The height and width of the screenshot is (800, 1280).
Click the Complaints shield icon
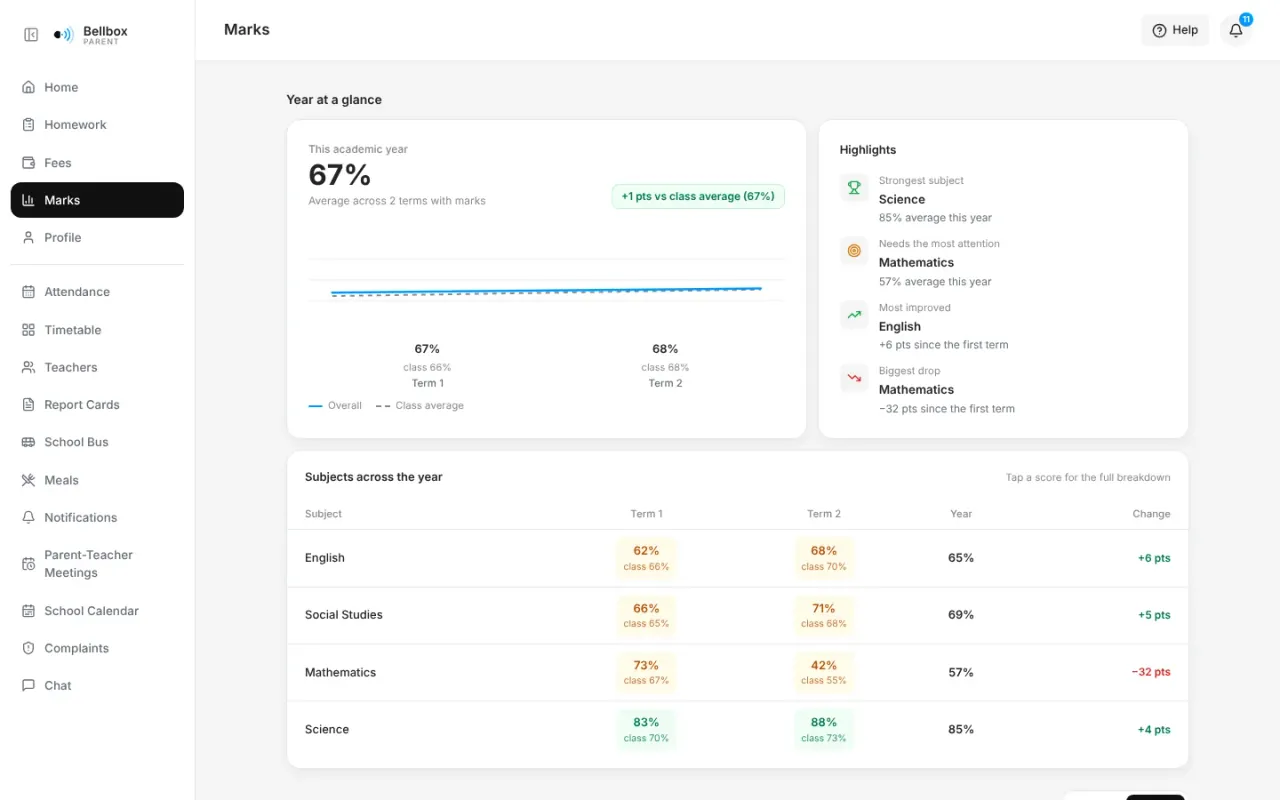[28, 648]
